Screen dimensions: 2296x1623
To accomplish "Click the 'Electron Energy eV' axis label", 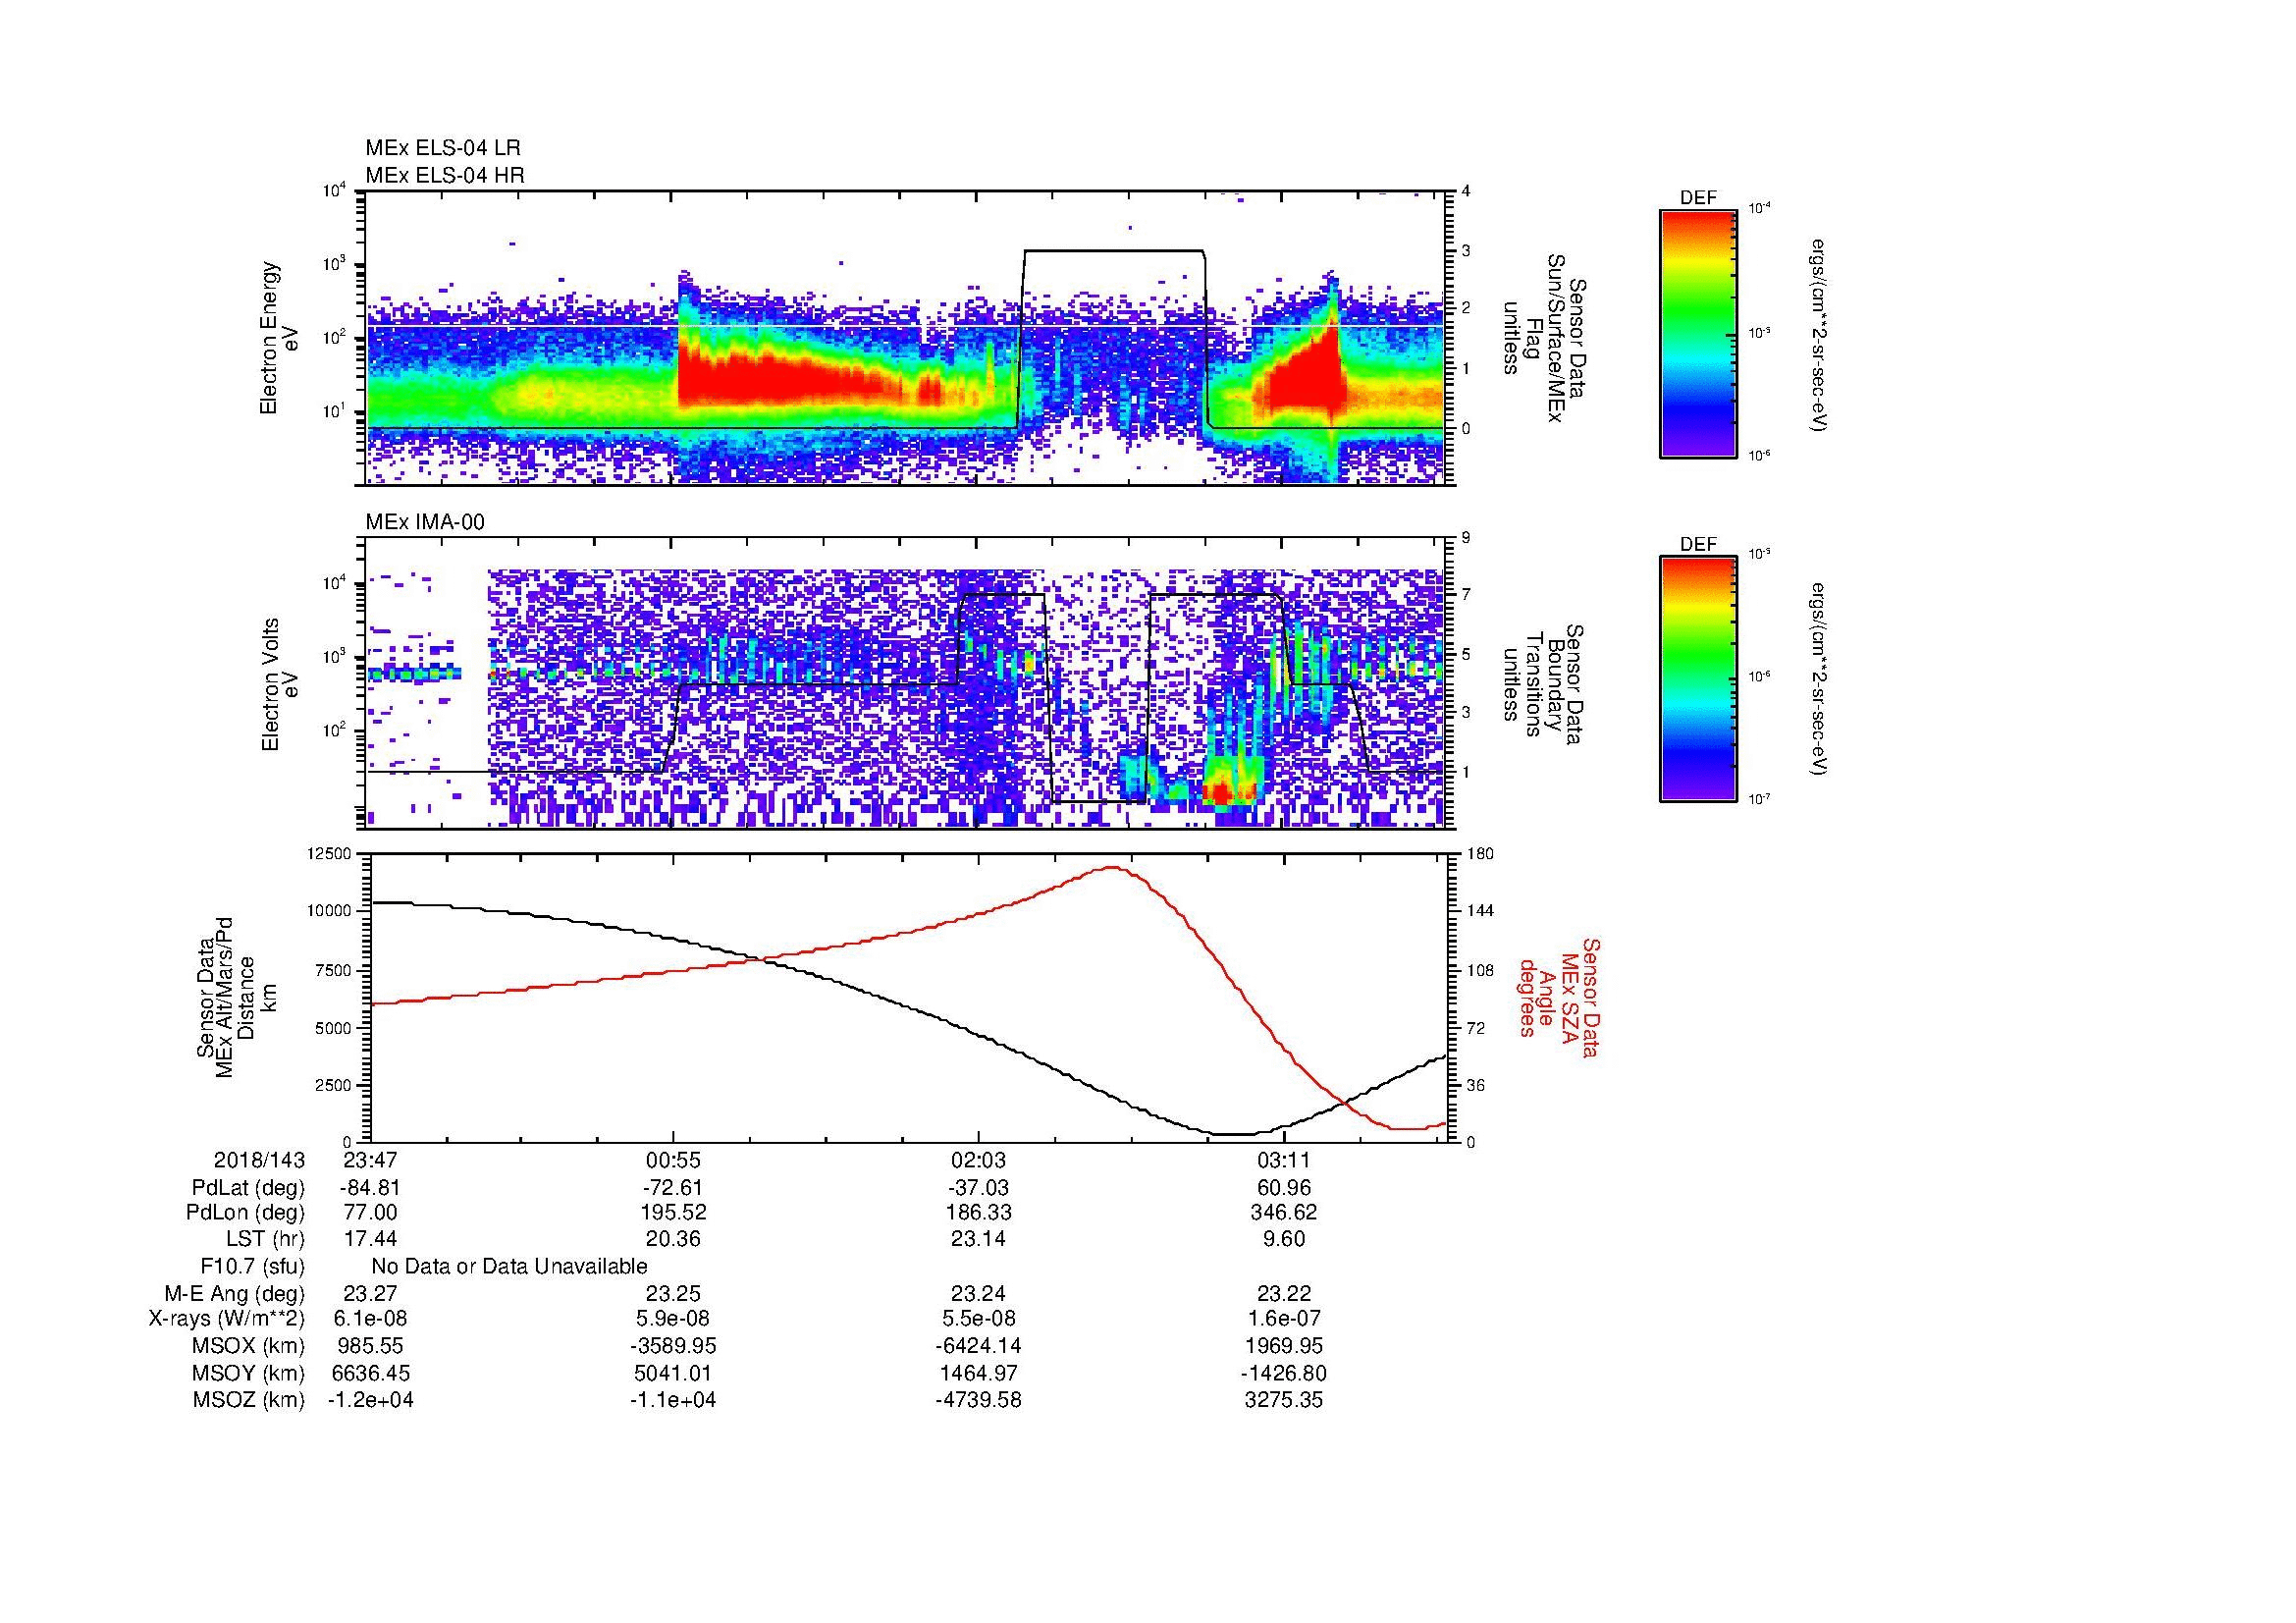I will tap(280, 338).
